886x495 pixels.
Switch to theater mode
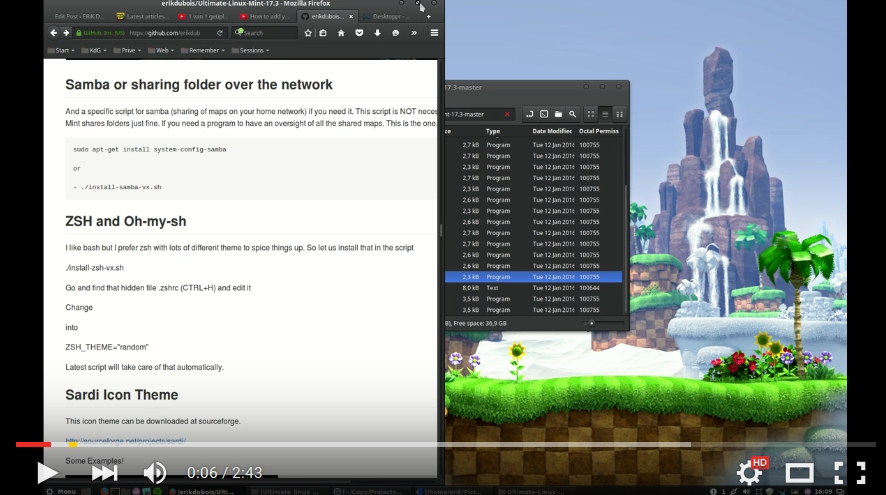[800, 473]
